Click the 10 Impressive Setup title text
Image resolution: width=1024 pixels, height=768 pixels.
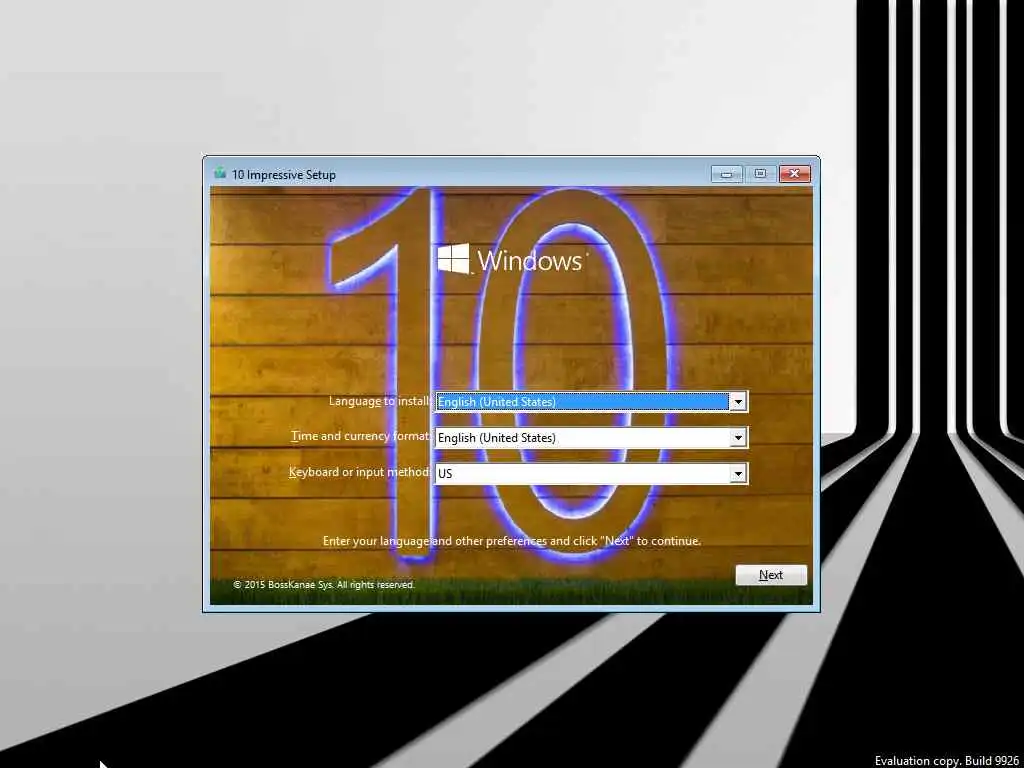point(283,175)
